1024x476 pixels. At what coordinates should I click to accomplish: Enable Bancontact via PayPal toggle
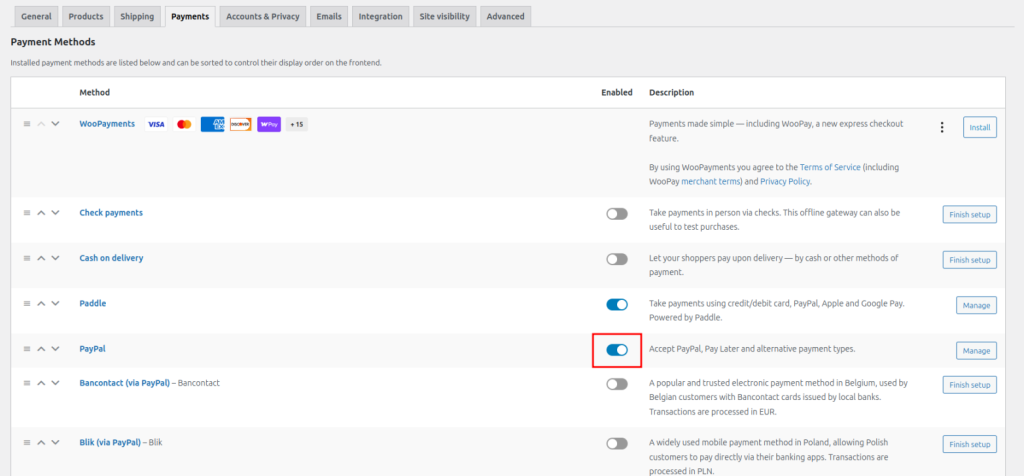(616, 384)
